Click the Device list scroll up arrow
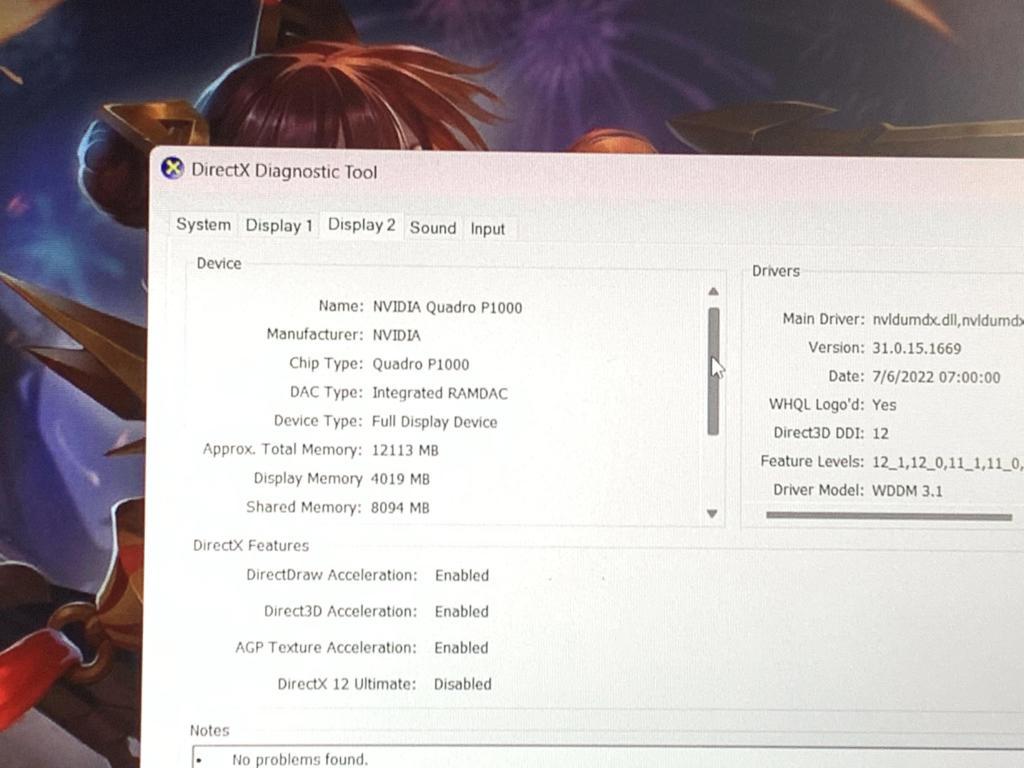 (713, 291)
